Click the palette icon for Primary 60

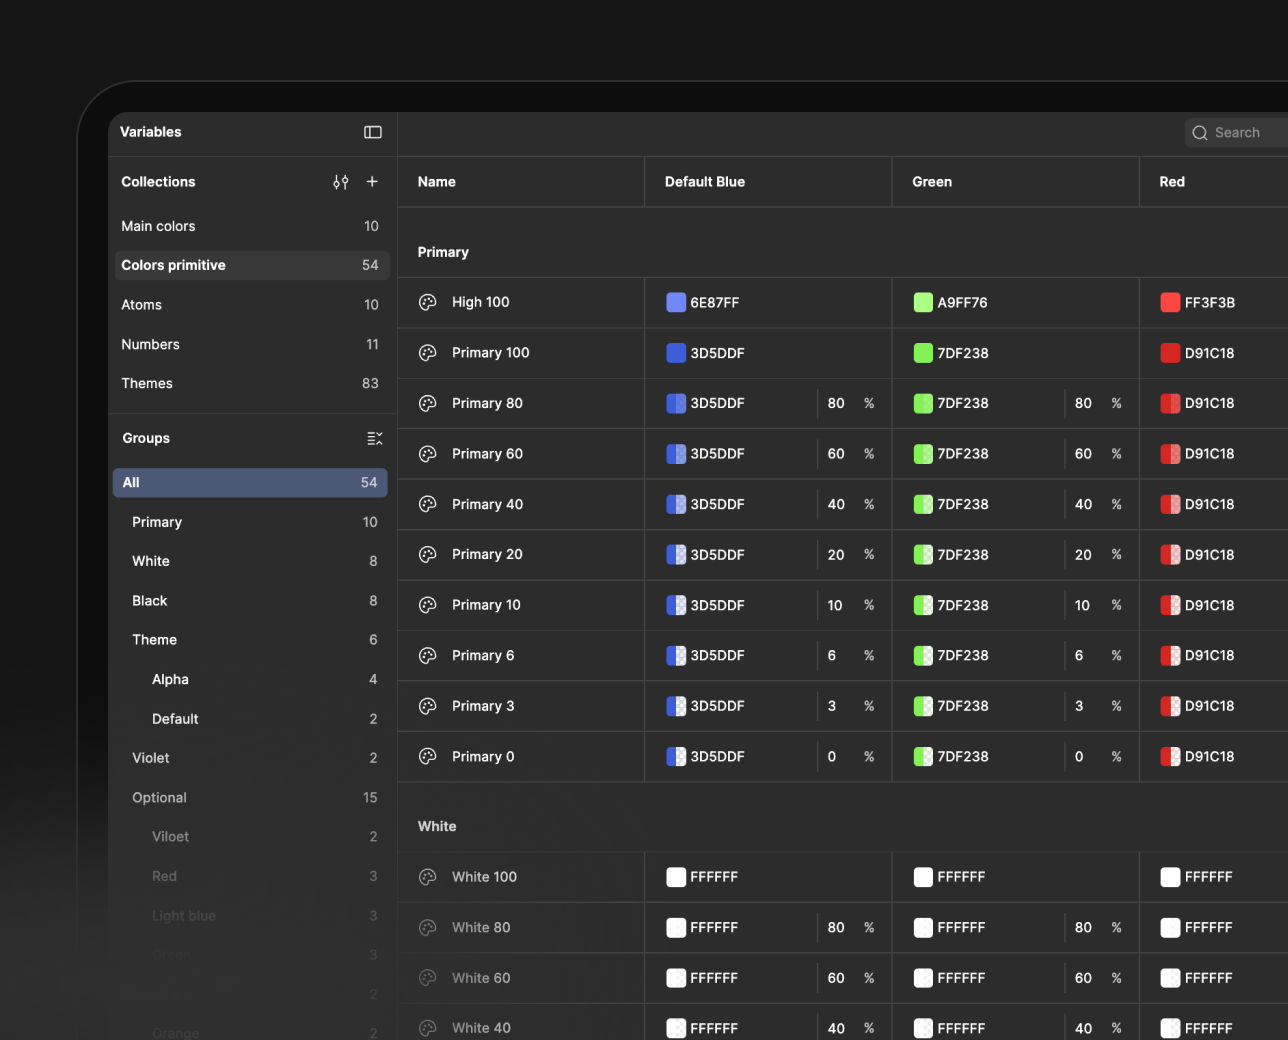pos(428,454)
